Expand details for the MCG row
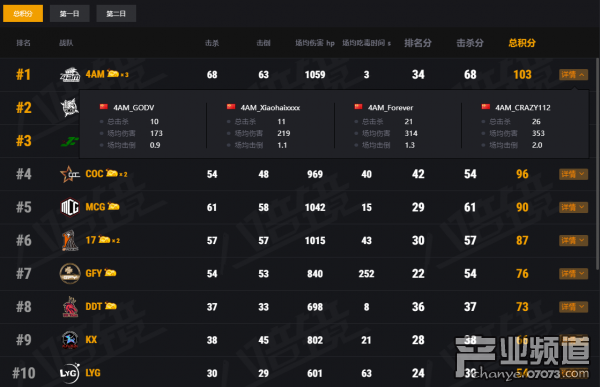This screenshot has height=387, width=600. click(x=573, y=207)
